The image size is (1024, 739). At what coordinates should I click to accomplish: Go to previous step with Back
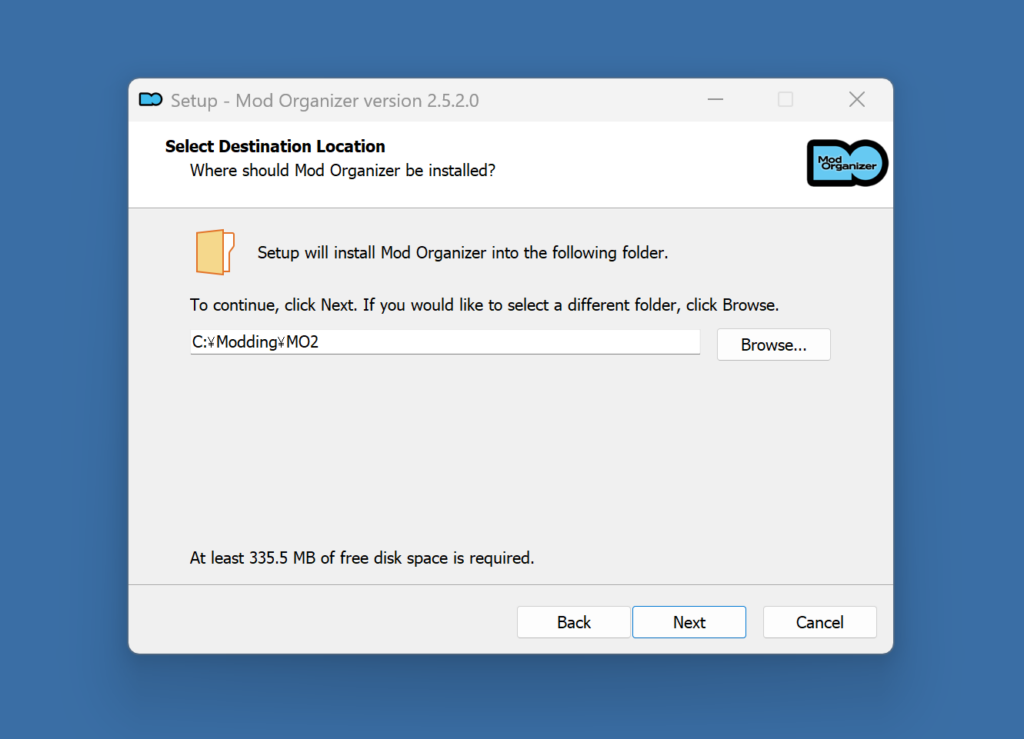coord(573,622)
